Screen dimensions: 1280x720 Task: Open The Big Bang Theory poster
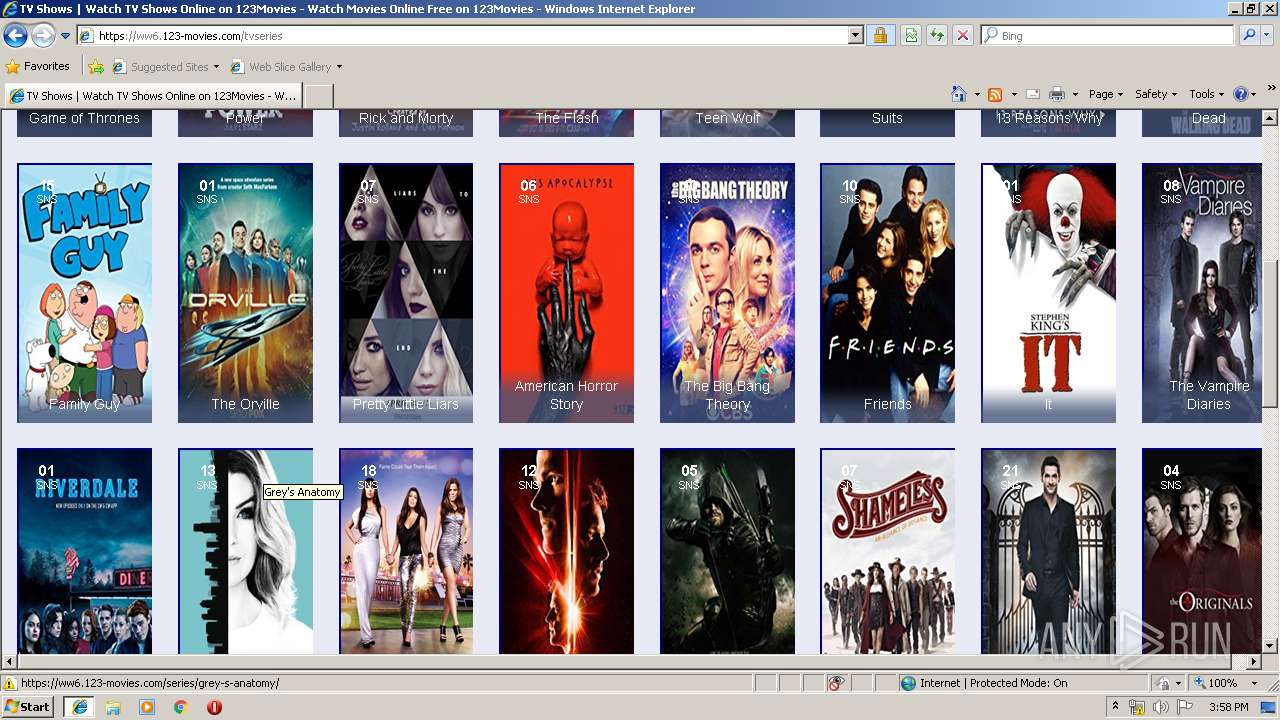pyautogui.click(x=727, y=293)
